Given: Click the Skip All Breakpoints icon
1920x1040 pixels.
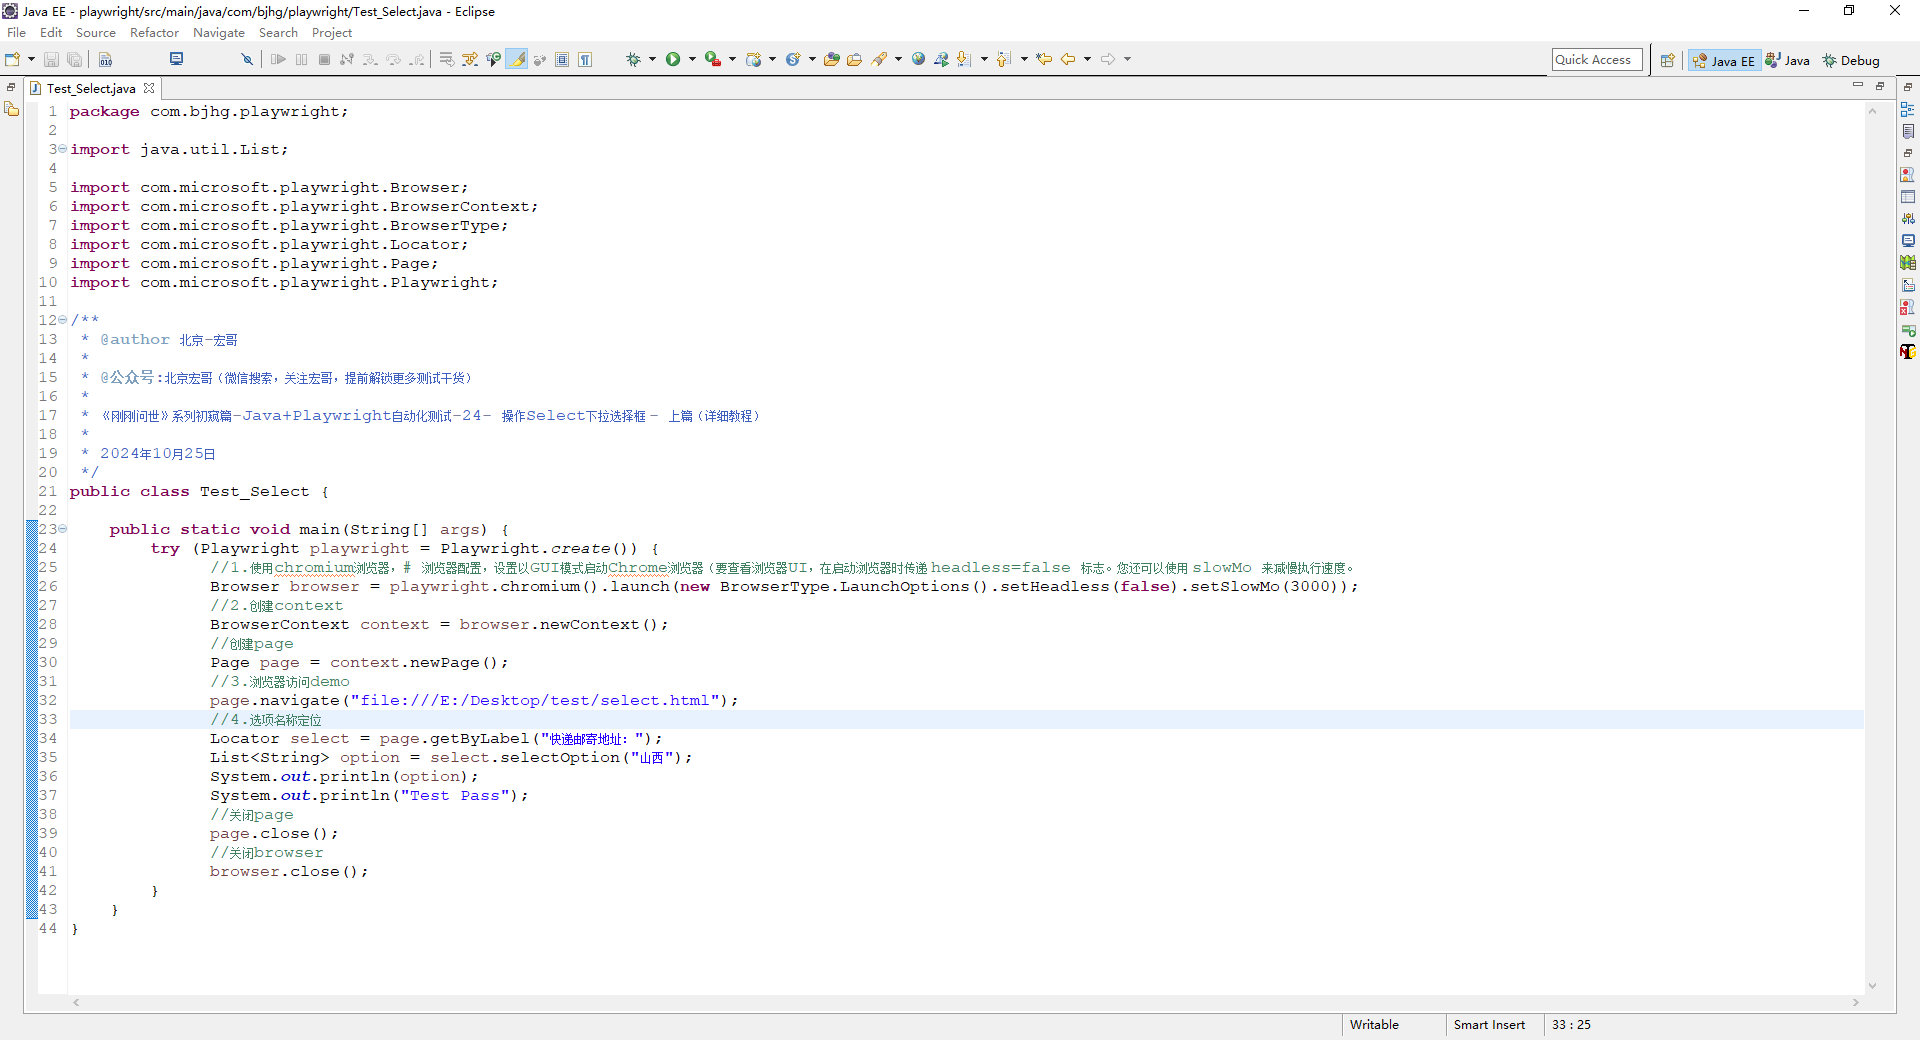Looking at the screenshot, I should [247, 60].
